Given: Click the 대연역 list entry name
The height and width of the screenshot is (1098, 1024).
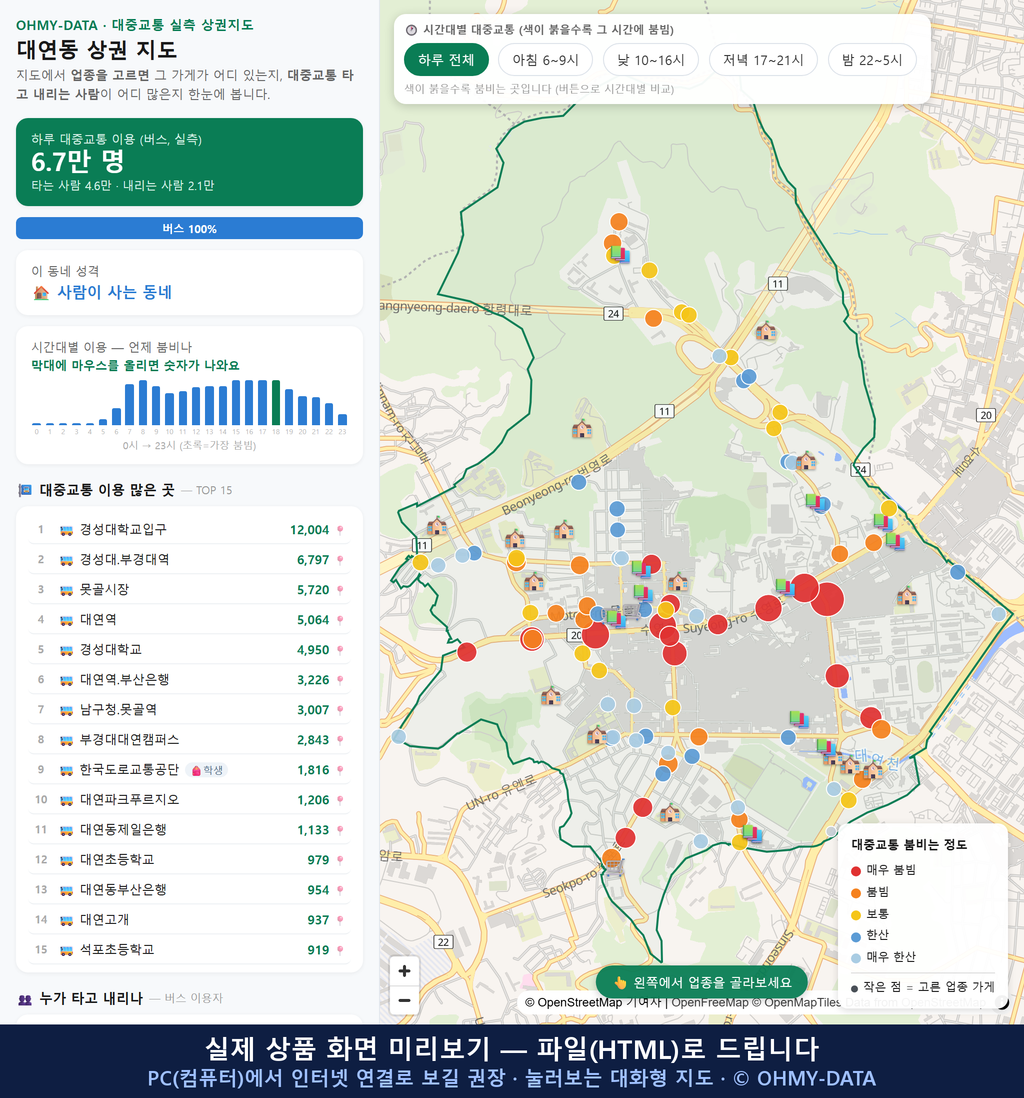Looking at the screenshot, I should click(x=98, y=620).
